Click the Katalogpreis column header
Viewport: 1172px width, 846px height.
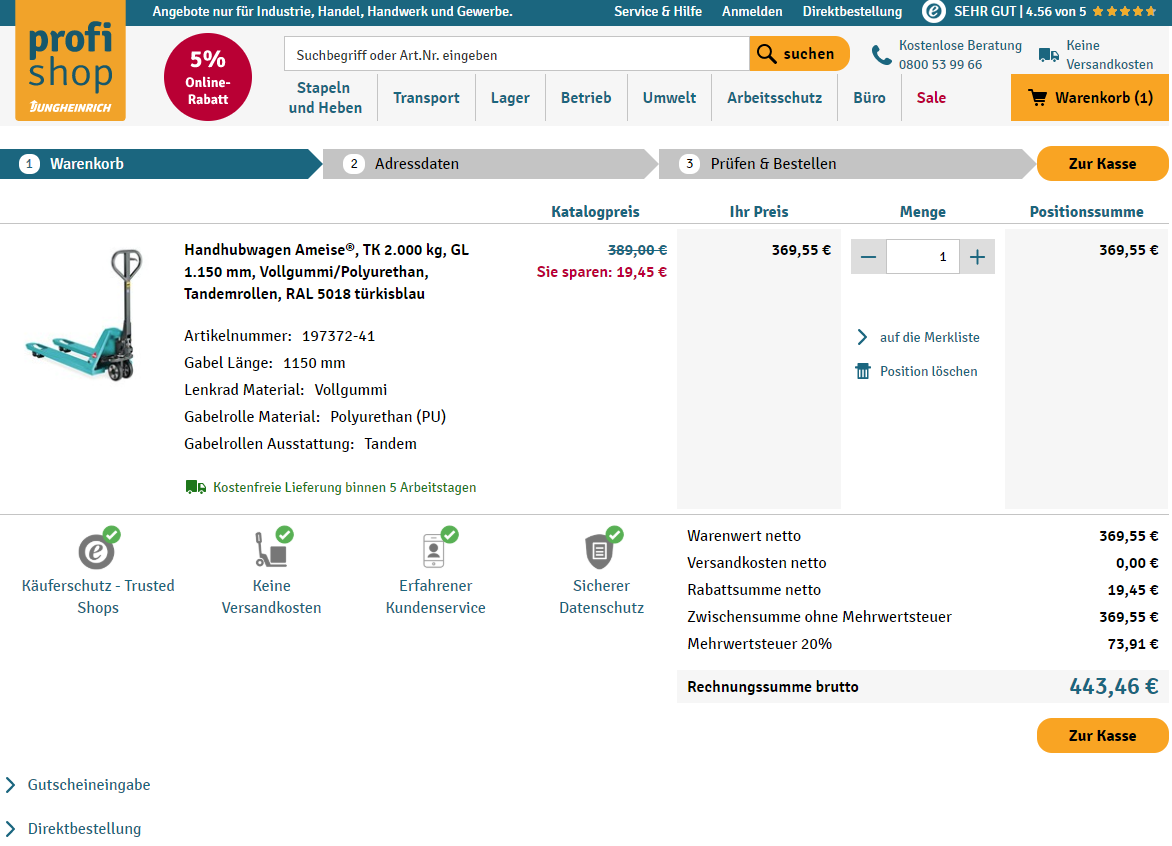[x=595, y=212]
